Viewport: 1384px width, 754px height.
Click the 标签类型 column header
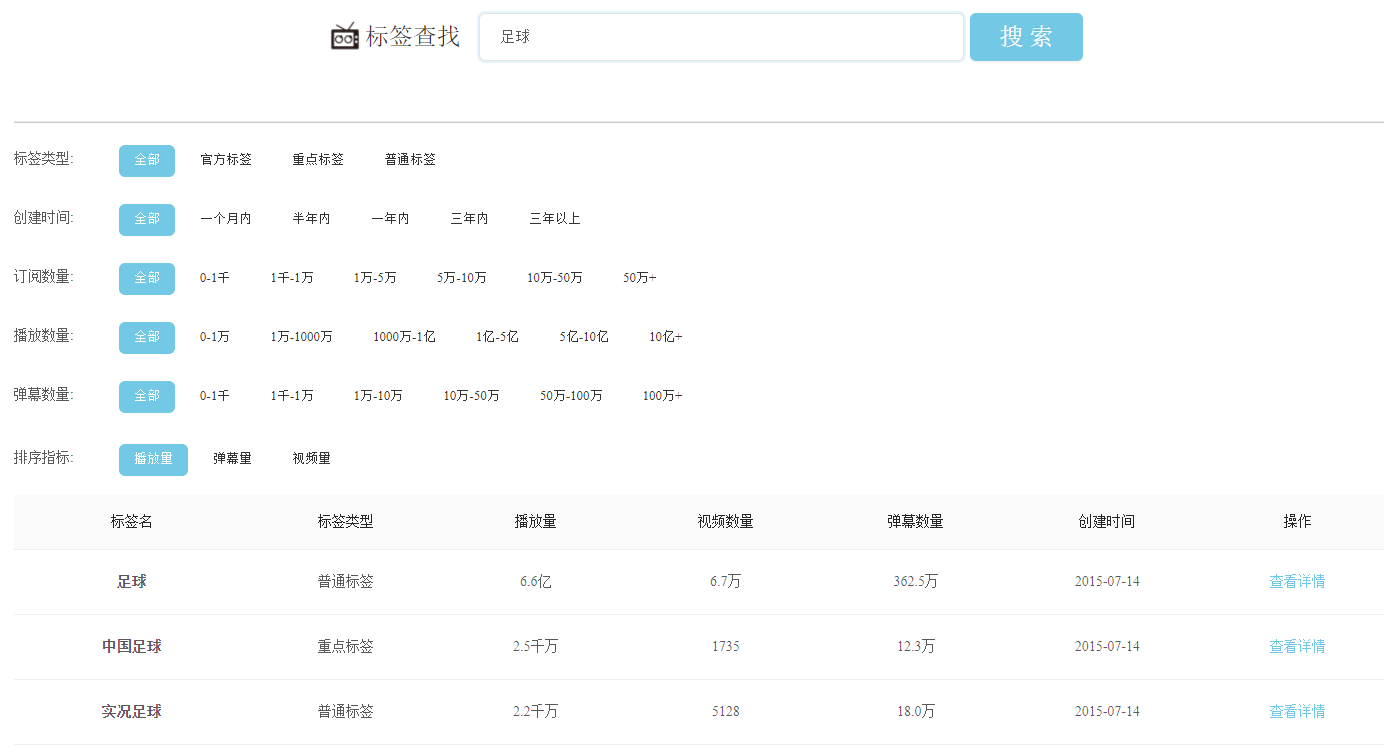pyautogui.click(x=346, y=522)
